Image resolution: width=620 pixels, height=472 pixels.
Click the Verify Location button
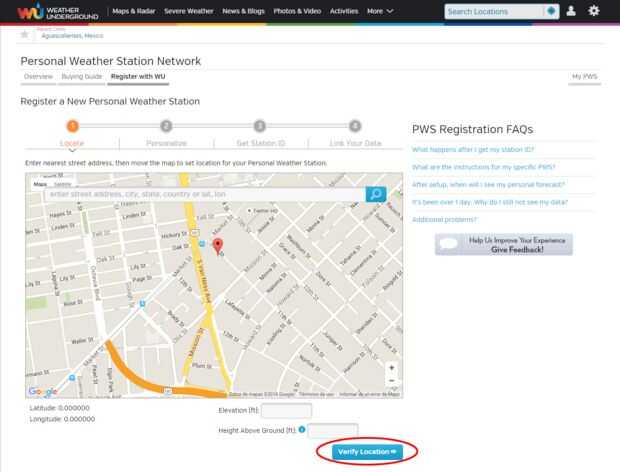pos(367,452)
